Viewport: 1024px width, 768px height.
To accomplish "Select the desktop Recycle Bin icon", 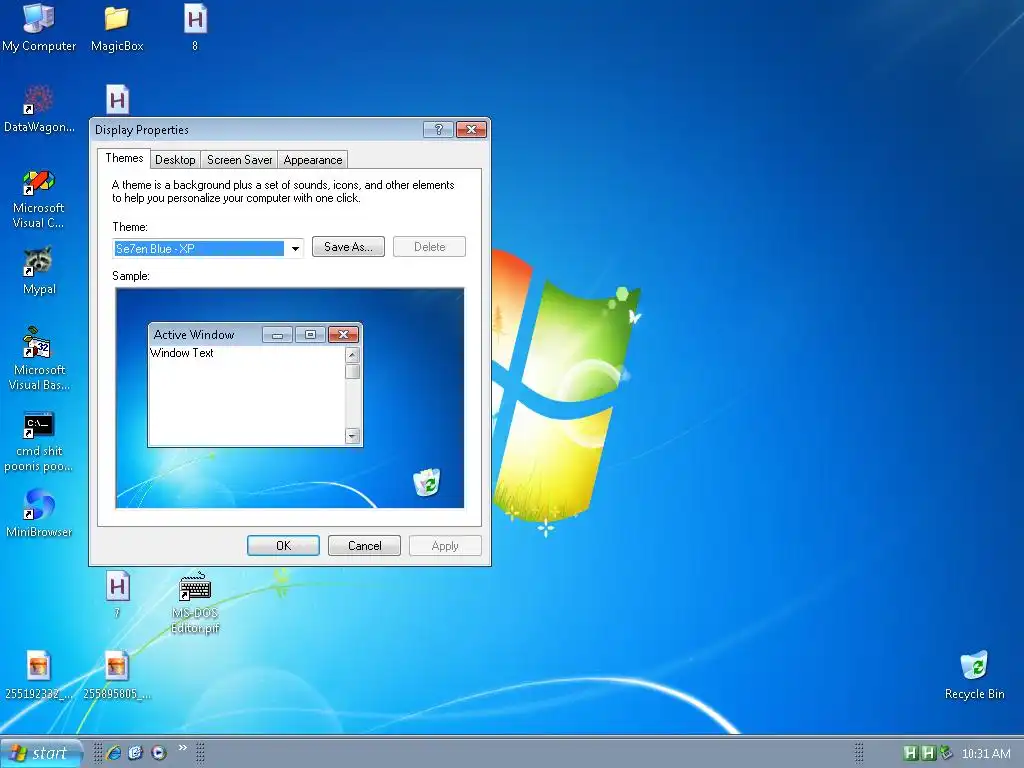I will coord(974,675).
